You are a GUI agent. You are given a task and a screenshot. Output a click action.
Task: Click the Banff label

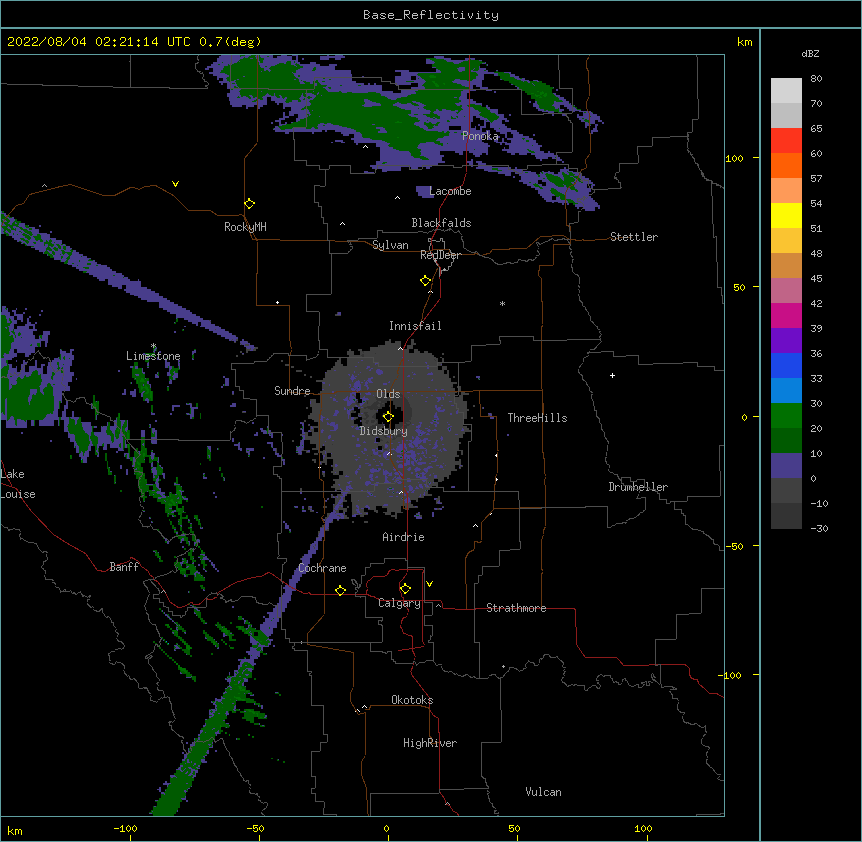(124, 567)
